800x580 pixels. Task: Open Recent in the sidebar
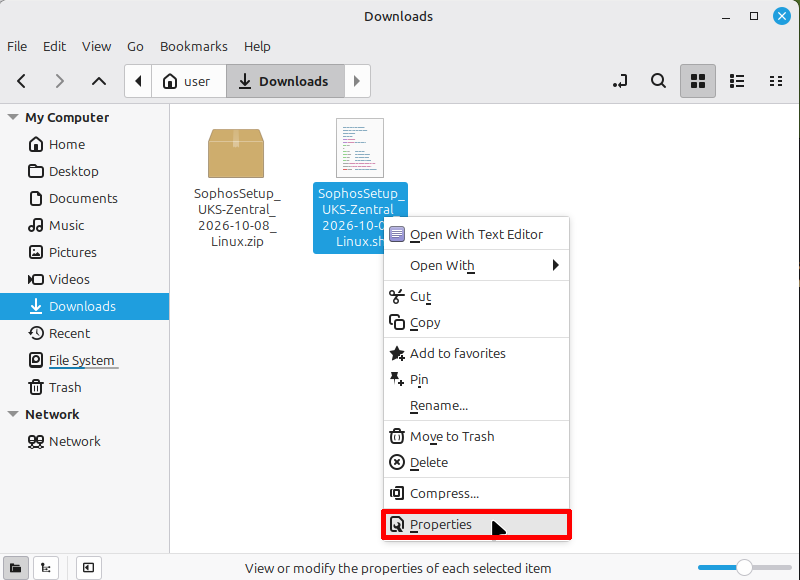85,333
